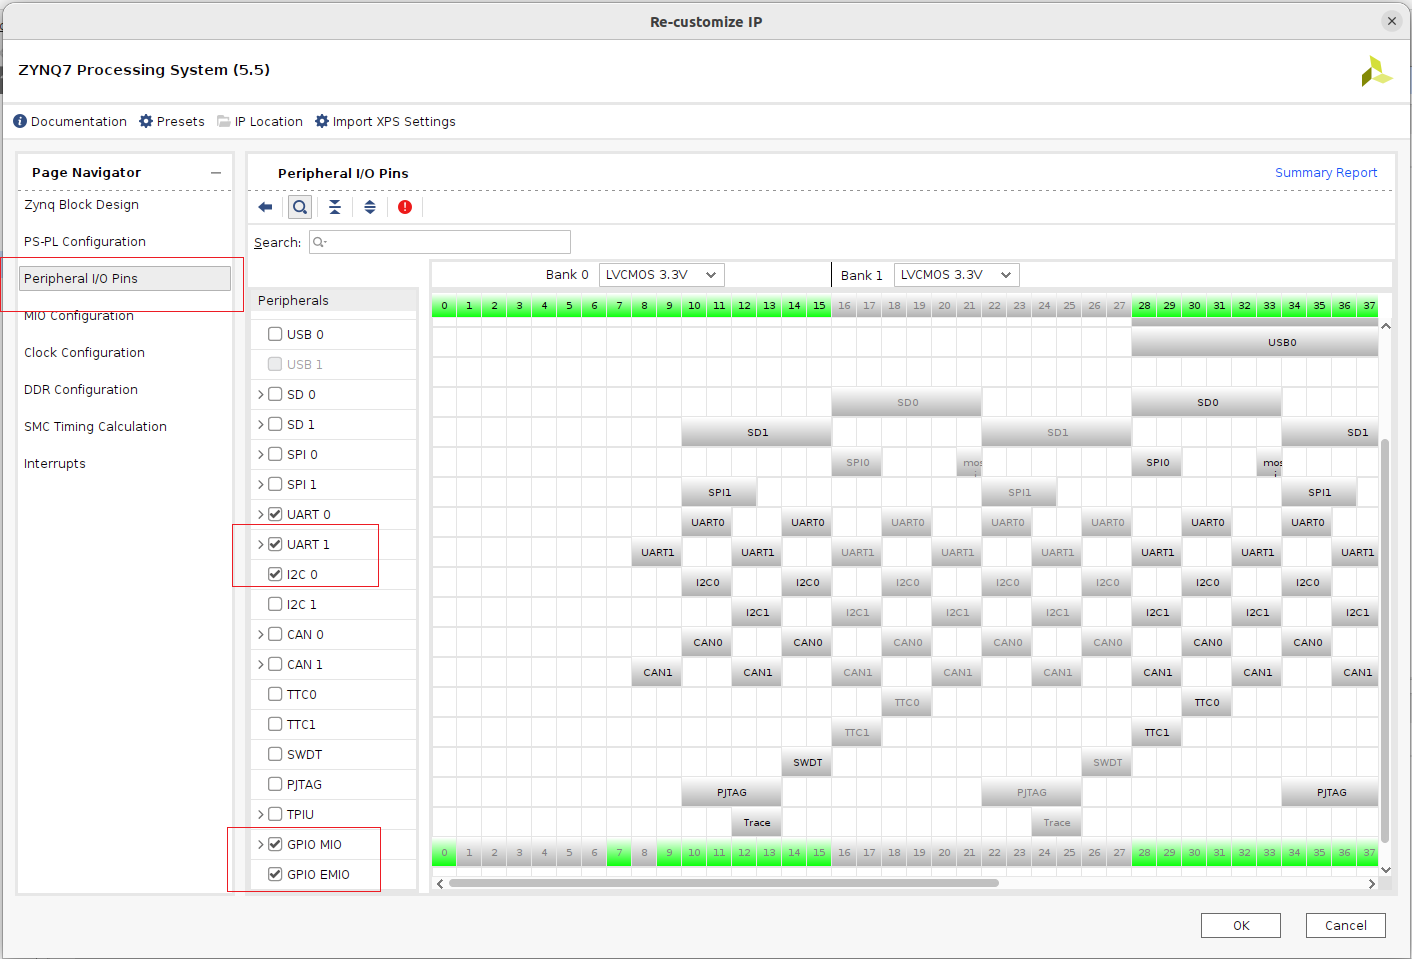Click Import XPS Settings
Image resolution: width=1412 pixels, height=959 pixels.
385,121
